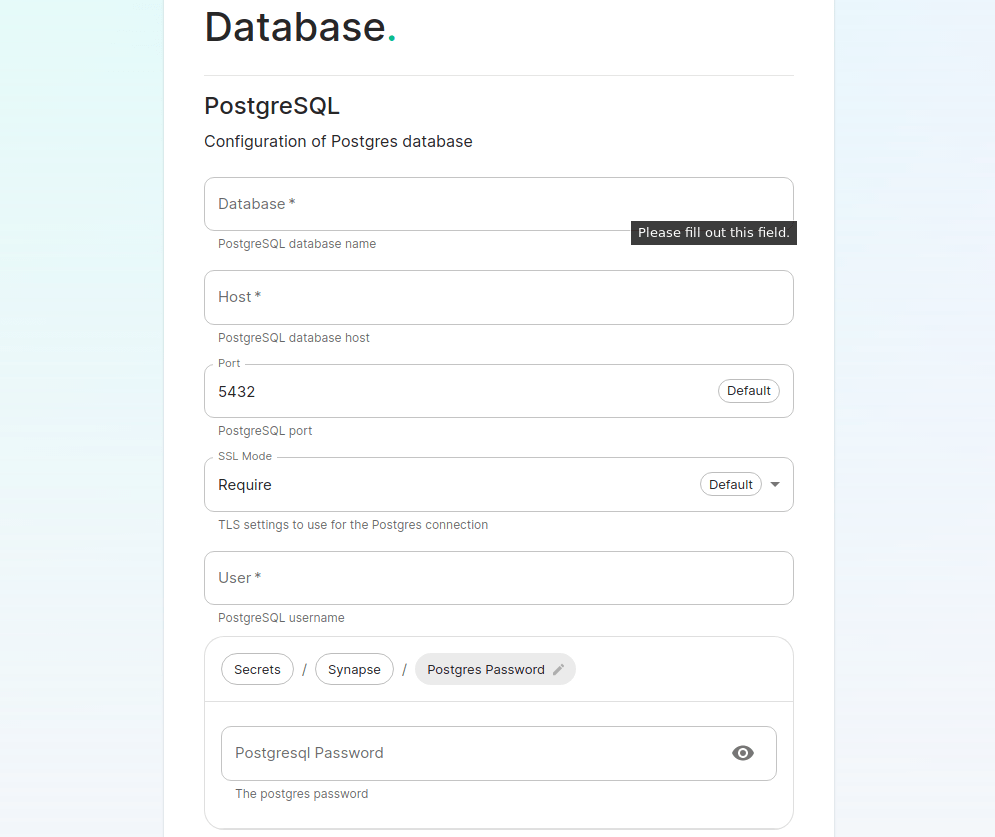Go to the Secrets breadcrumb chip

click(x=257, y=670)
